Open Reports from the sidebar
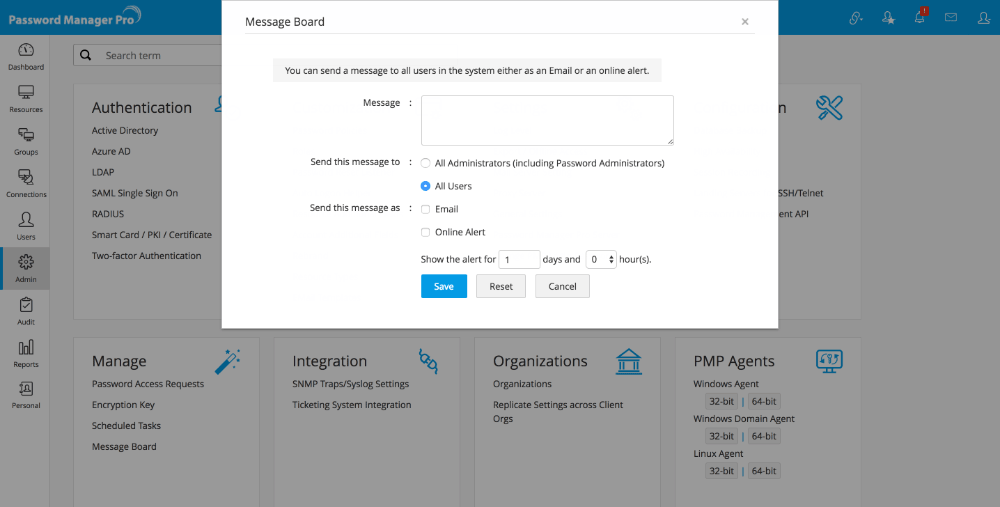The height and width of the screenshot is (507, 1000). pyautogui.click(x=26, y=353)
